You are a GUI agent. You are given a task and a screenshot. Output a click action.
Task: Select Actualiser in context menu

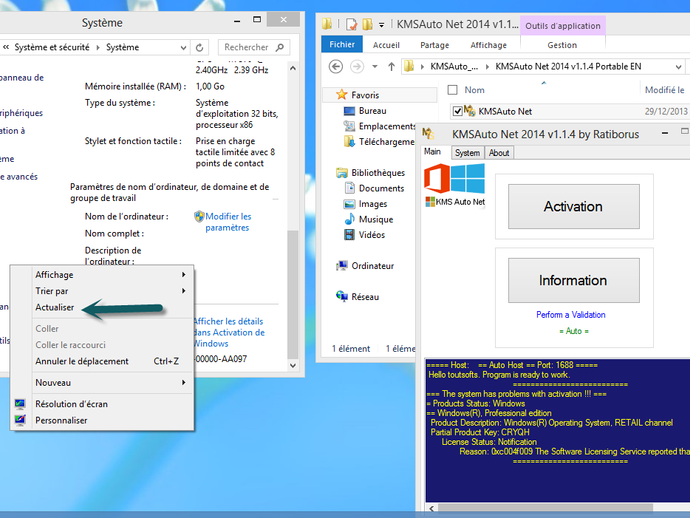coord(55,307)
